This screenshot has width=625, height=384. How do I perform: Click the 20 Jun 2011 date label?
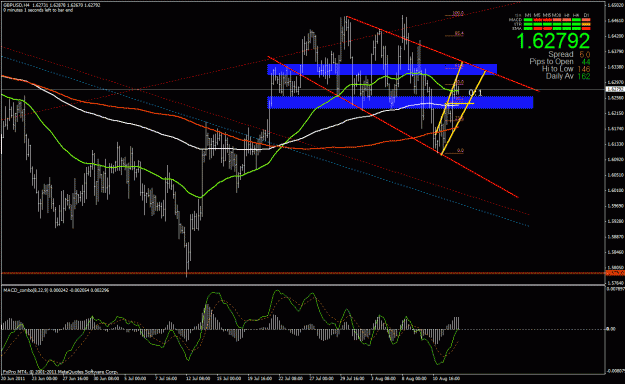(12, 378)
